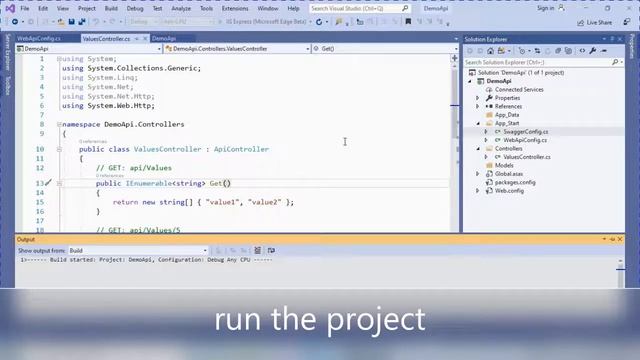This screenshot has width=640, height=360.
Task: Click the Solution Explorer Home icon
Action: [x=490, y=51]
